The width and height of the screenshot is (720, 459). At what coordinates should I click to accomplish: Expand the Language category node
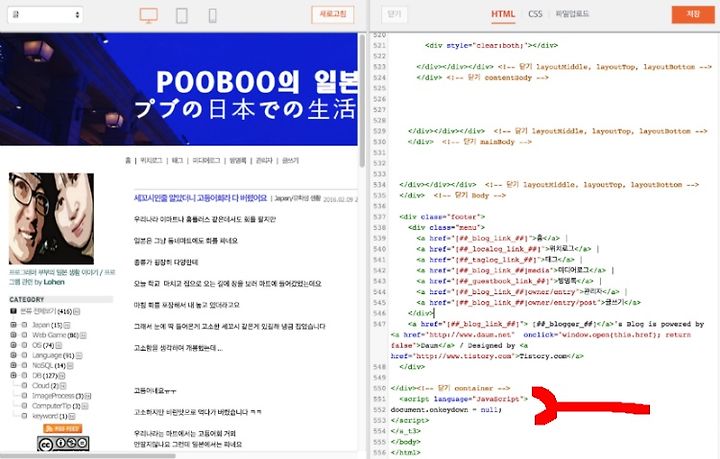pos(13,355)
